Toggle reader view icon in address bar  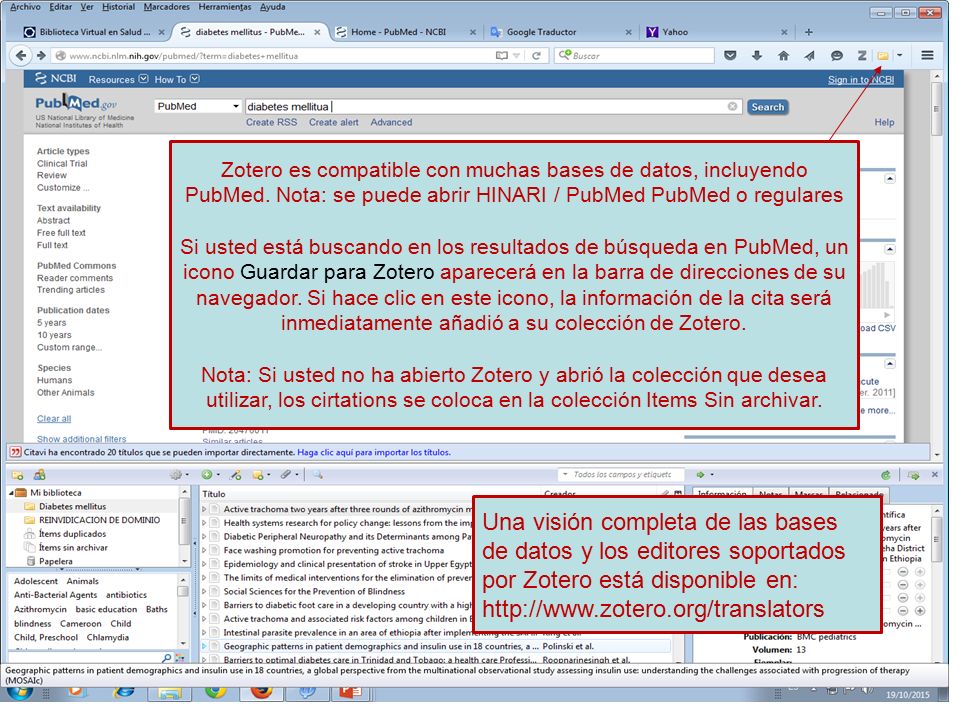click(x=501, y=56)
